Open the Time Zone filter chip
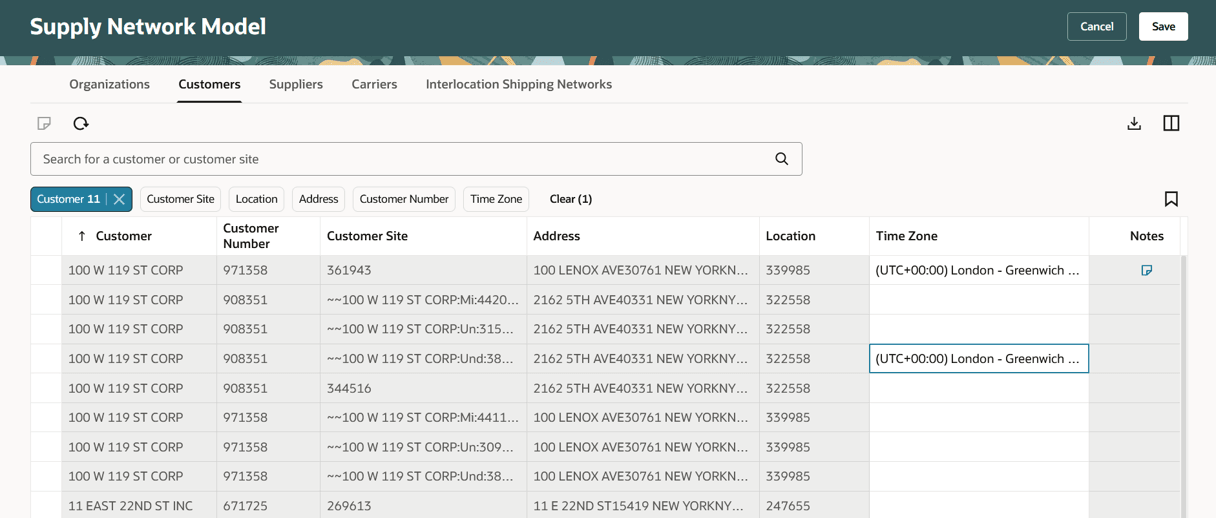1216x518 pixels. point(496,199)
